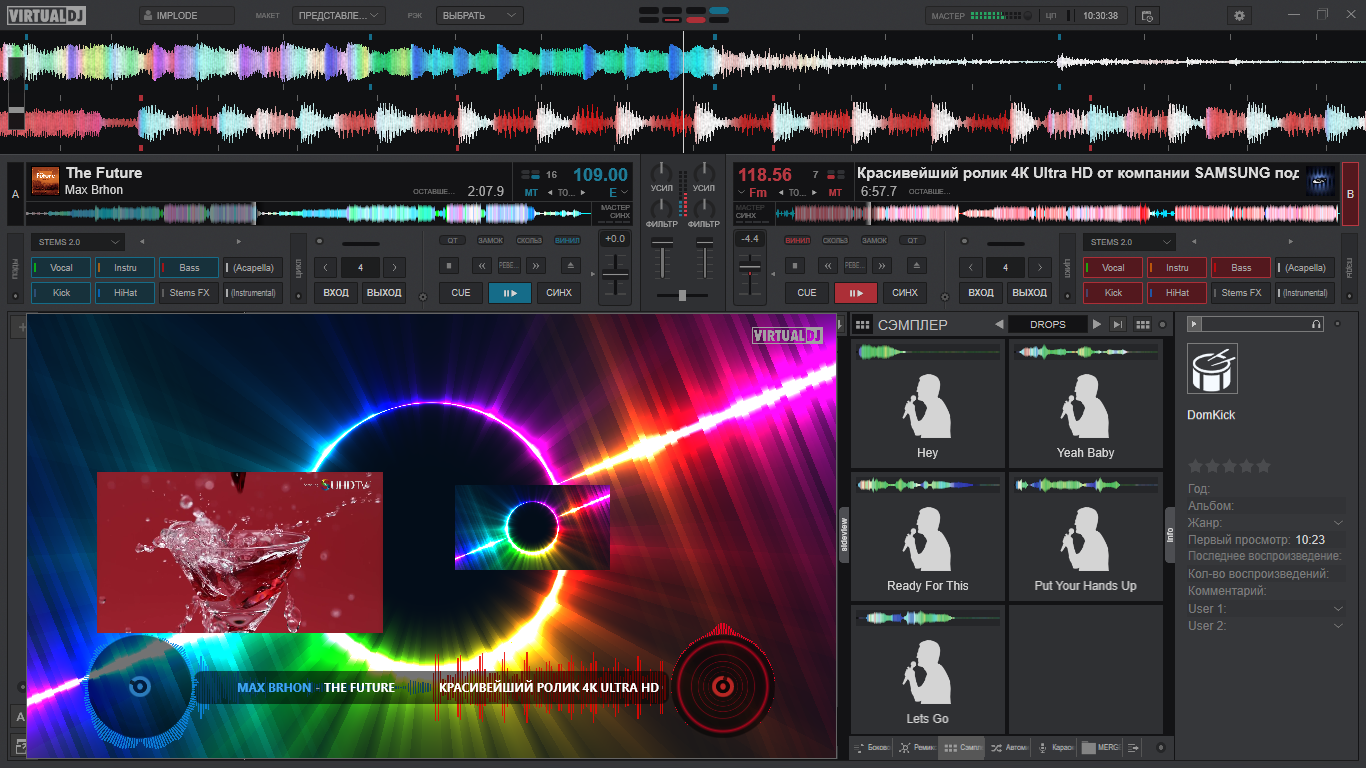Go to previous sampler bank

[999, 324]
